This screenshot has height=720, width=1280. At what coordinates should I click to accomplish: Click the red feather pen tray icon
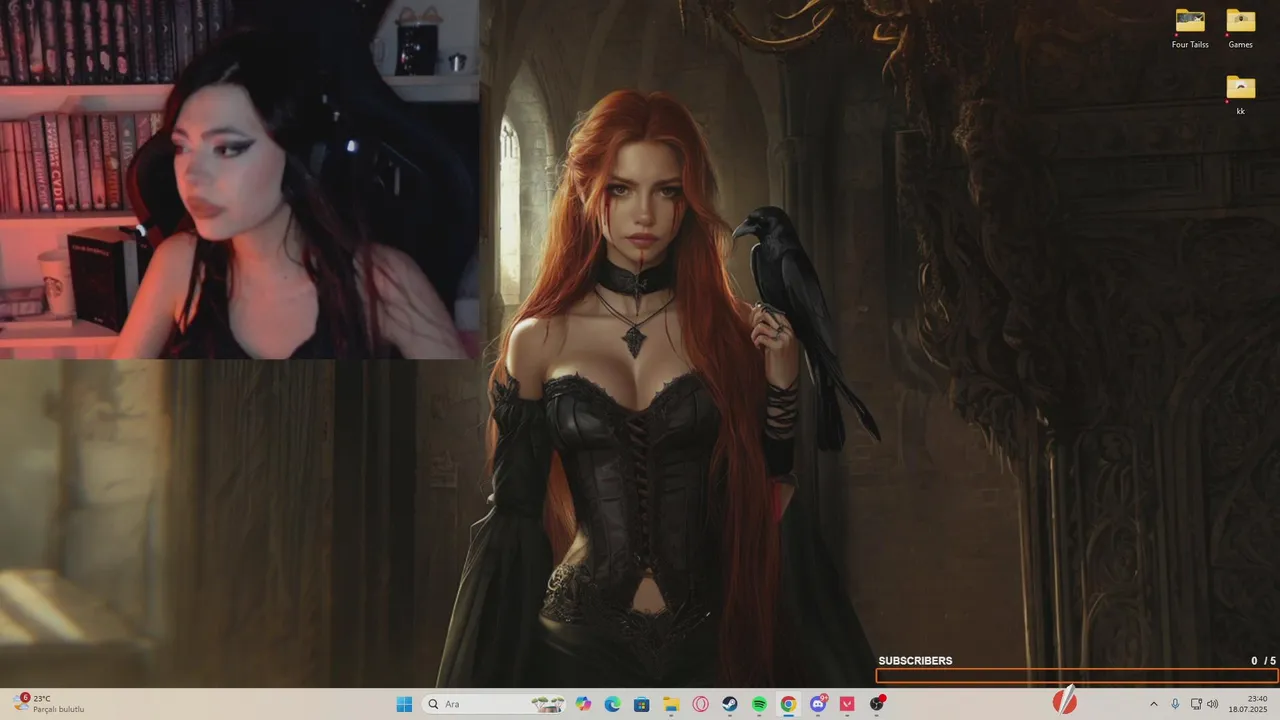[x=1066, y=701]
